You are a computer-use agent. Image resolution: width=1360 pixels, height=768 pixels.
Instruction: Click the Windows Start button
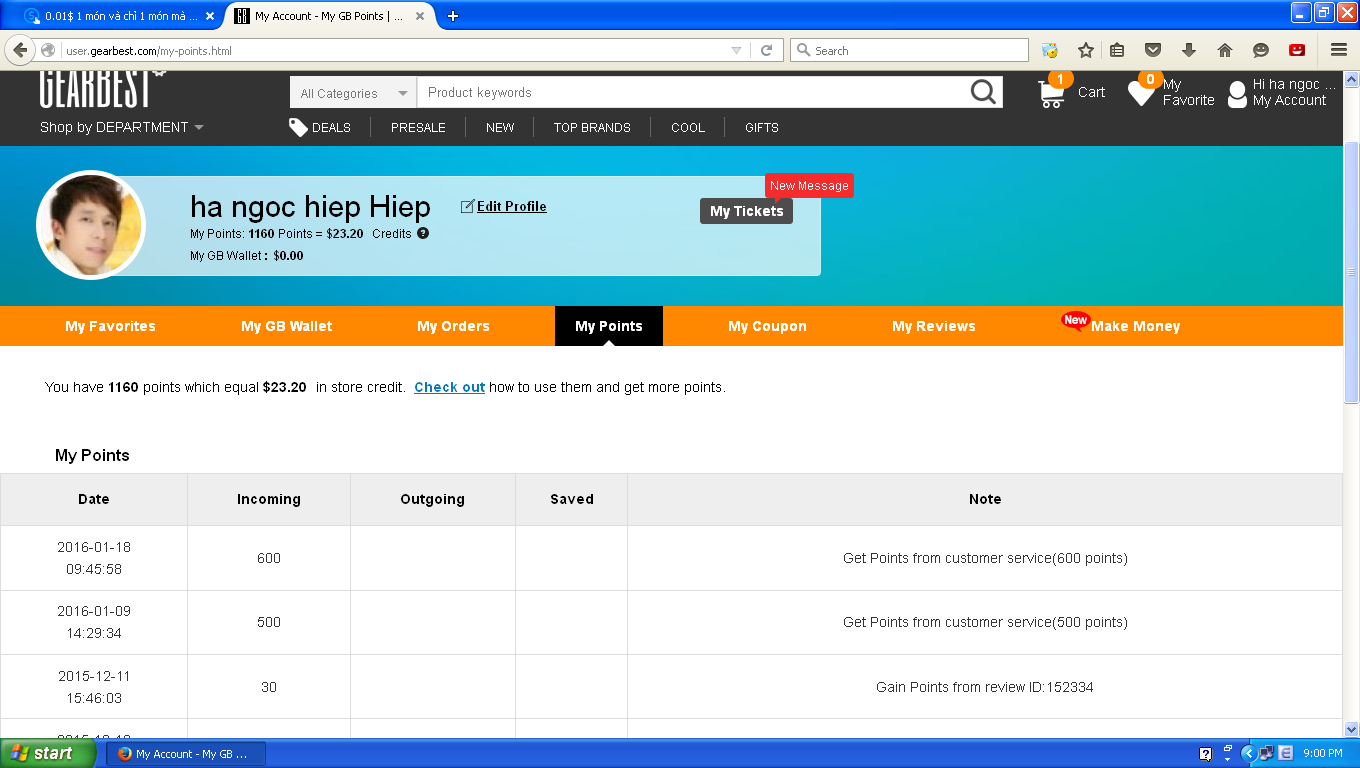pos(48,754)
